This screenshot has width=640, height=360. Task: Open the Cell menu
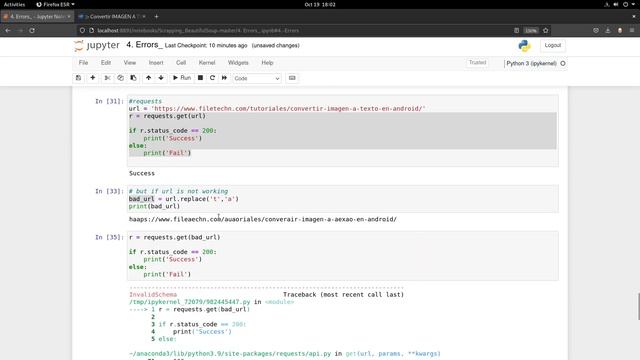181,63
